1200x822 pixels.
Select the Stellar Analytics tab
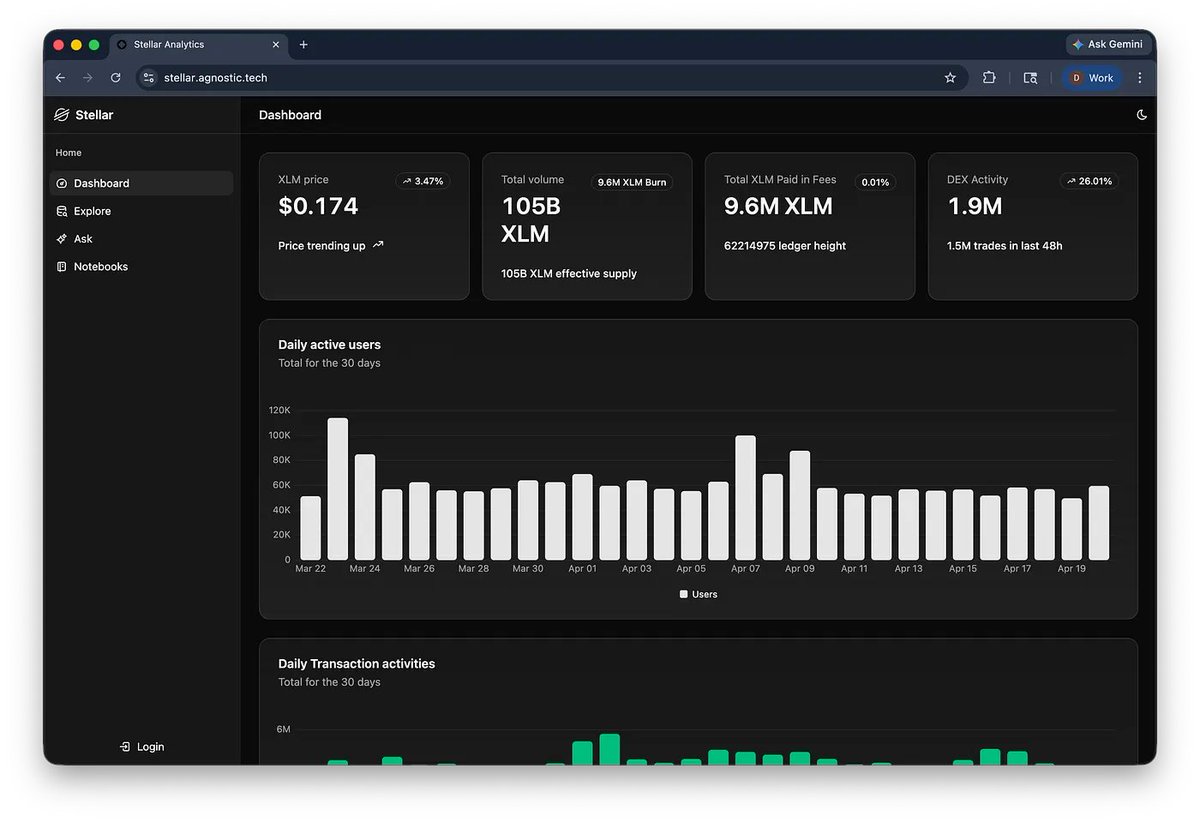click(198, 45)
